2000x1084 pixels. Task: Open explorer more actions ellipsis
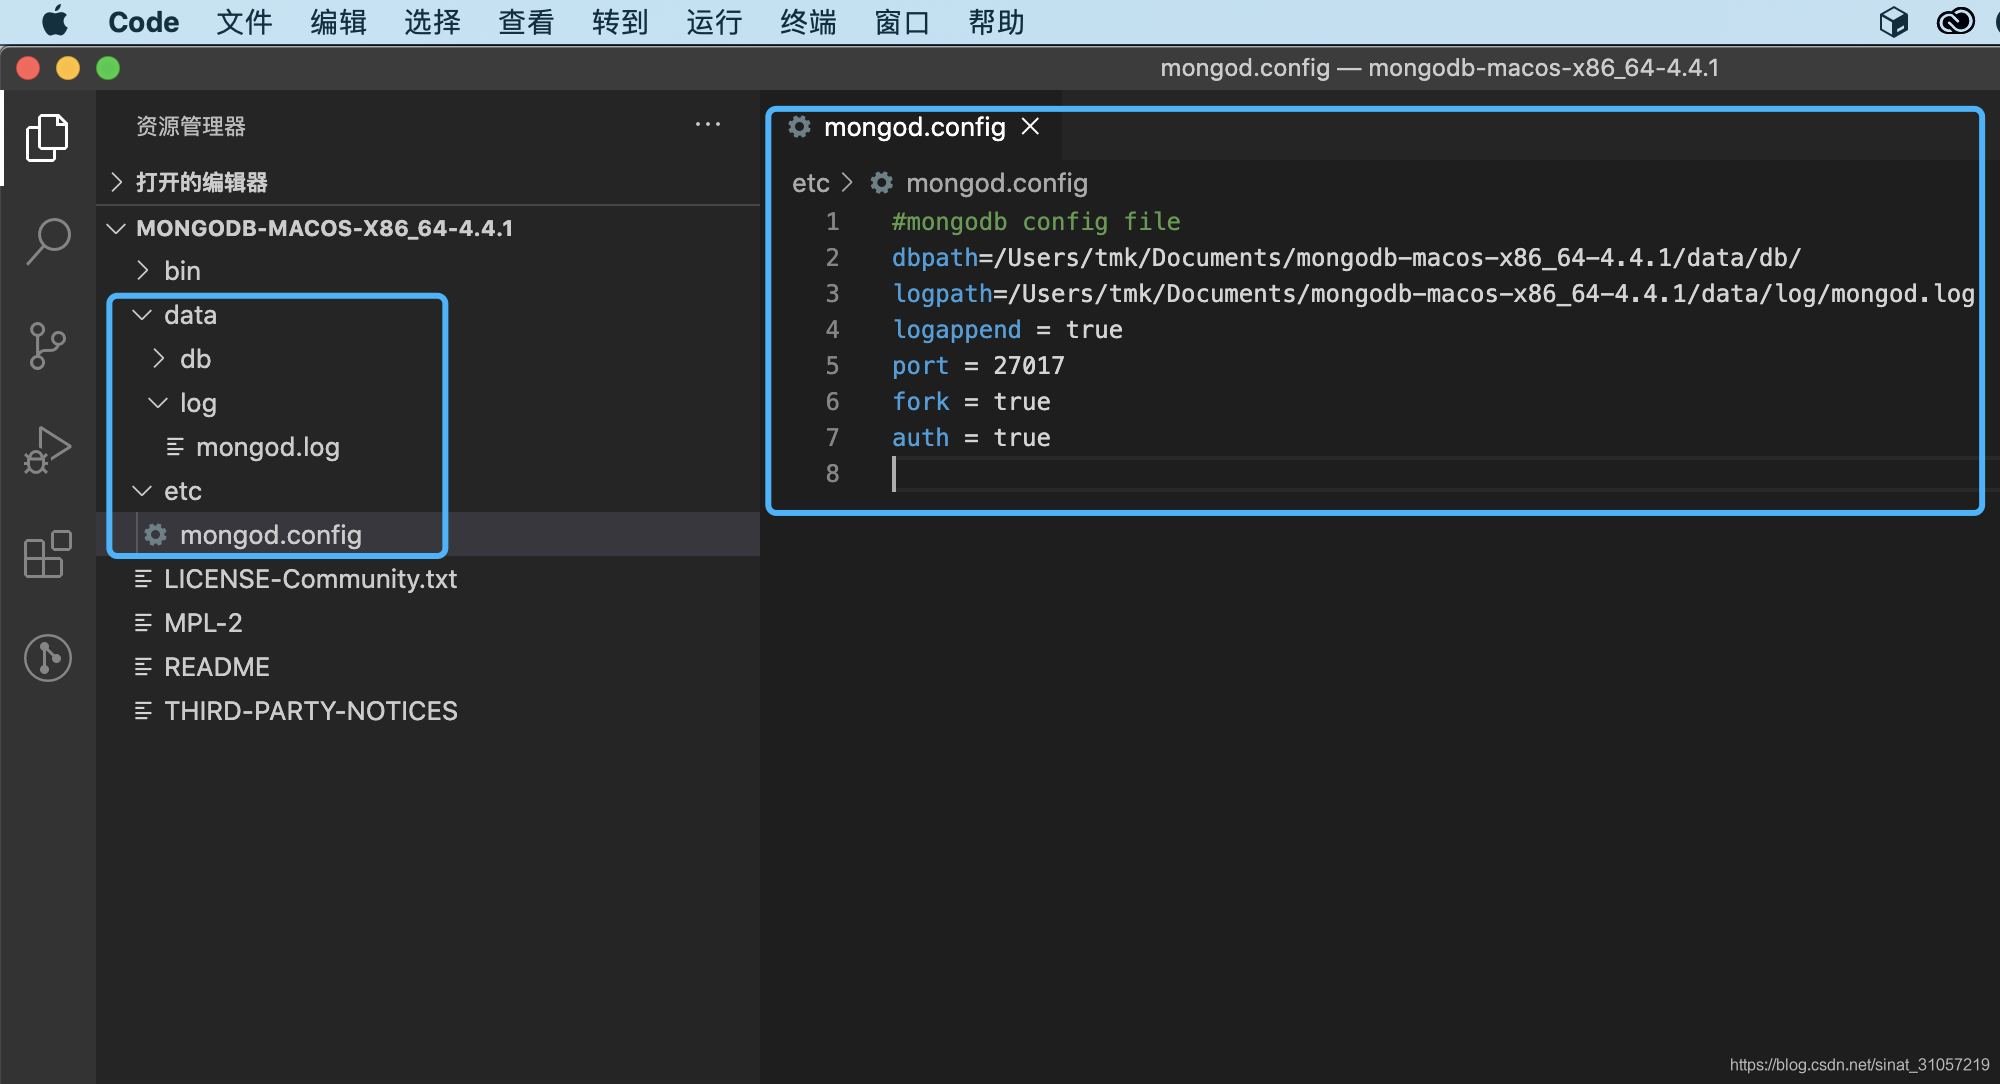click(x=708, y=125)
